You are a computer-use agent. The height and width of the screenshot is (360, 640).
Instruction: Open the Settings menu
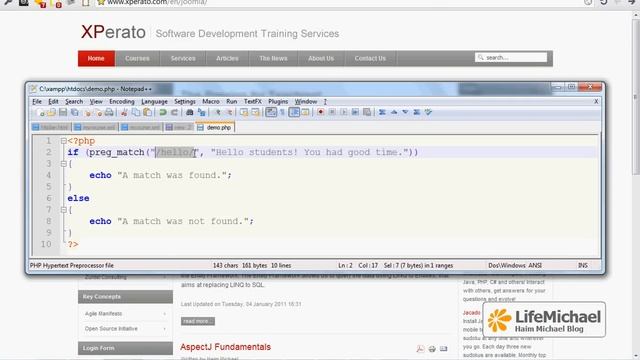[x=185, y=102]
